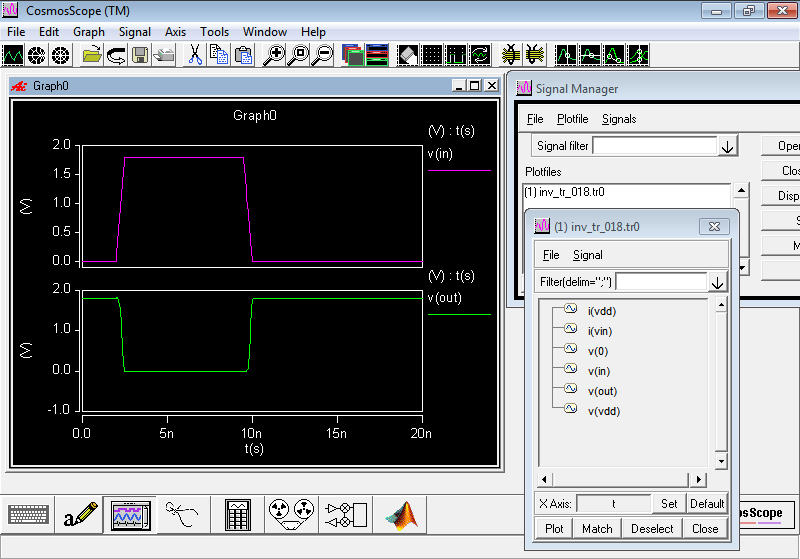
Task: Select the v(out) signal in list
Action: [x=602, y=391]
